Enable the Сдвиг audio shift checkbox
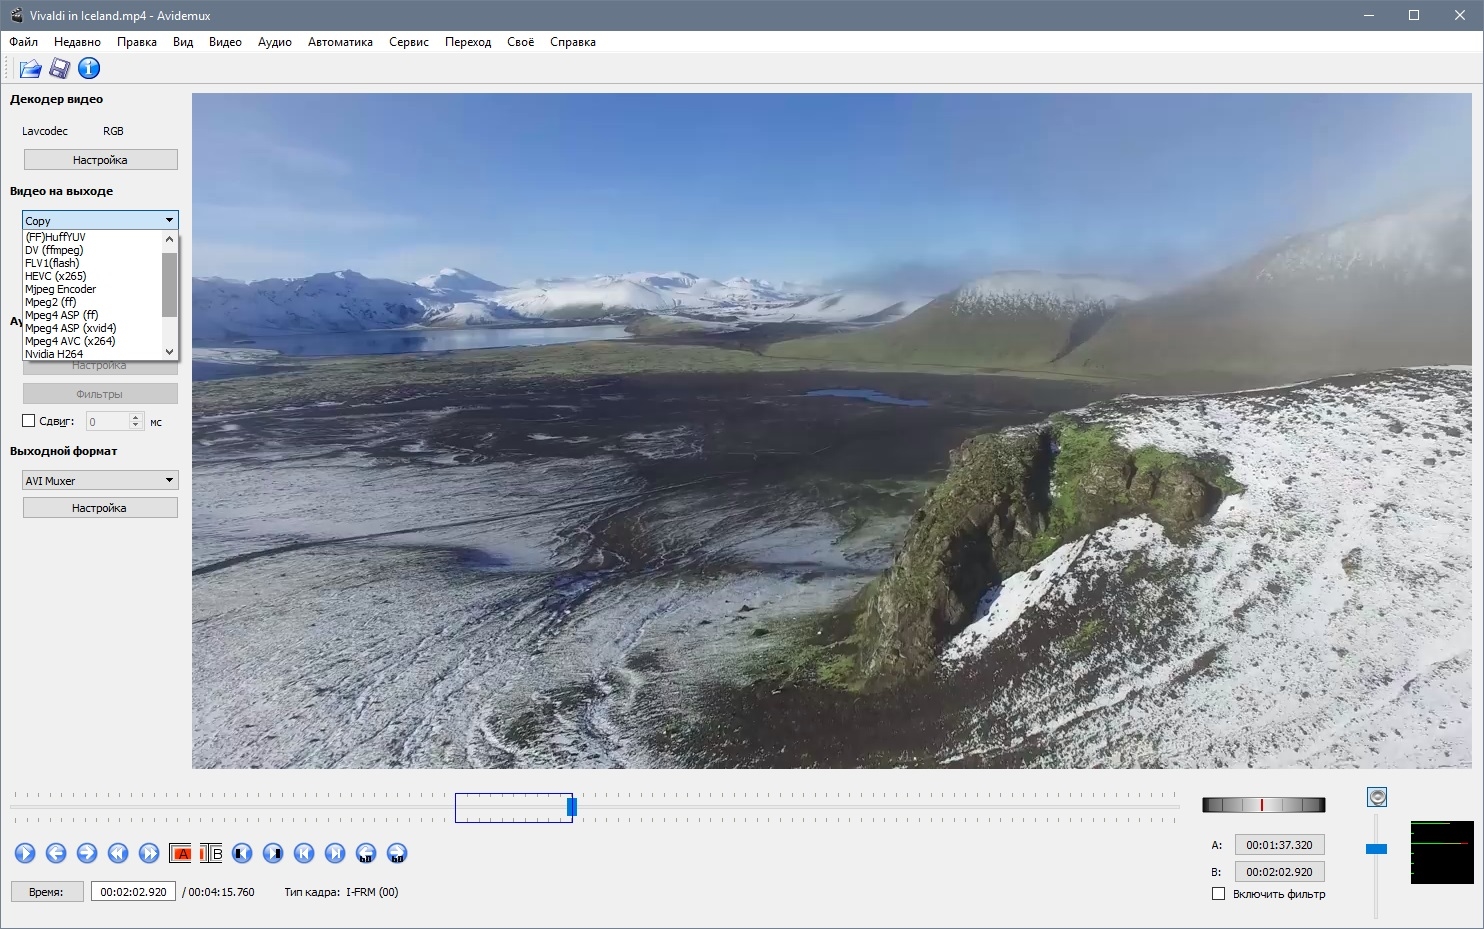1484x929 pixels. point(29,421)
